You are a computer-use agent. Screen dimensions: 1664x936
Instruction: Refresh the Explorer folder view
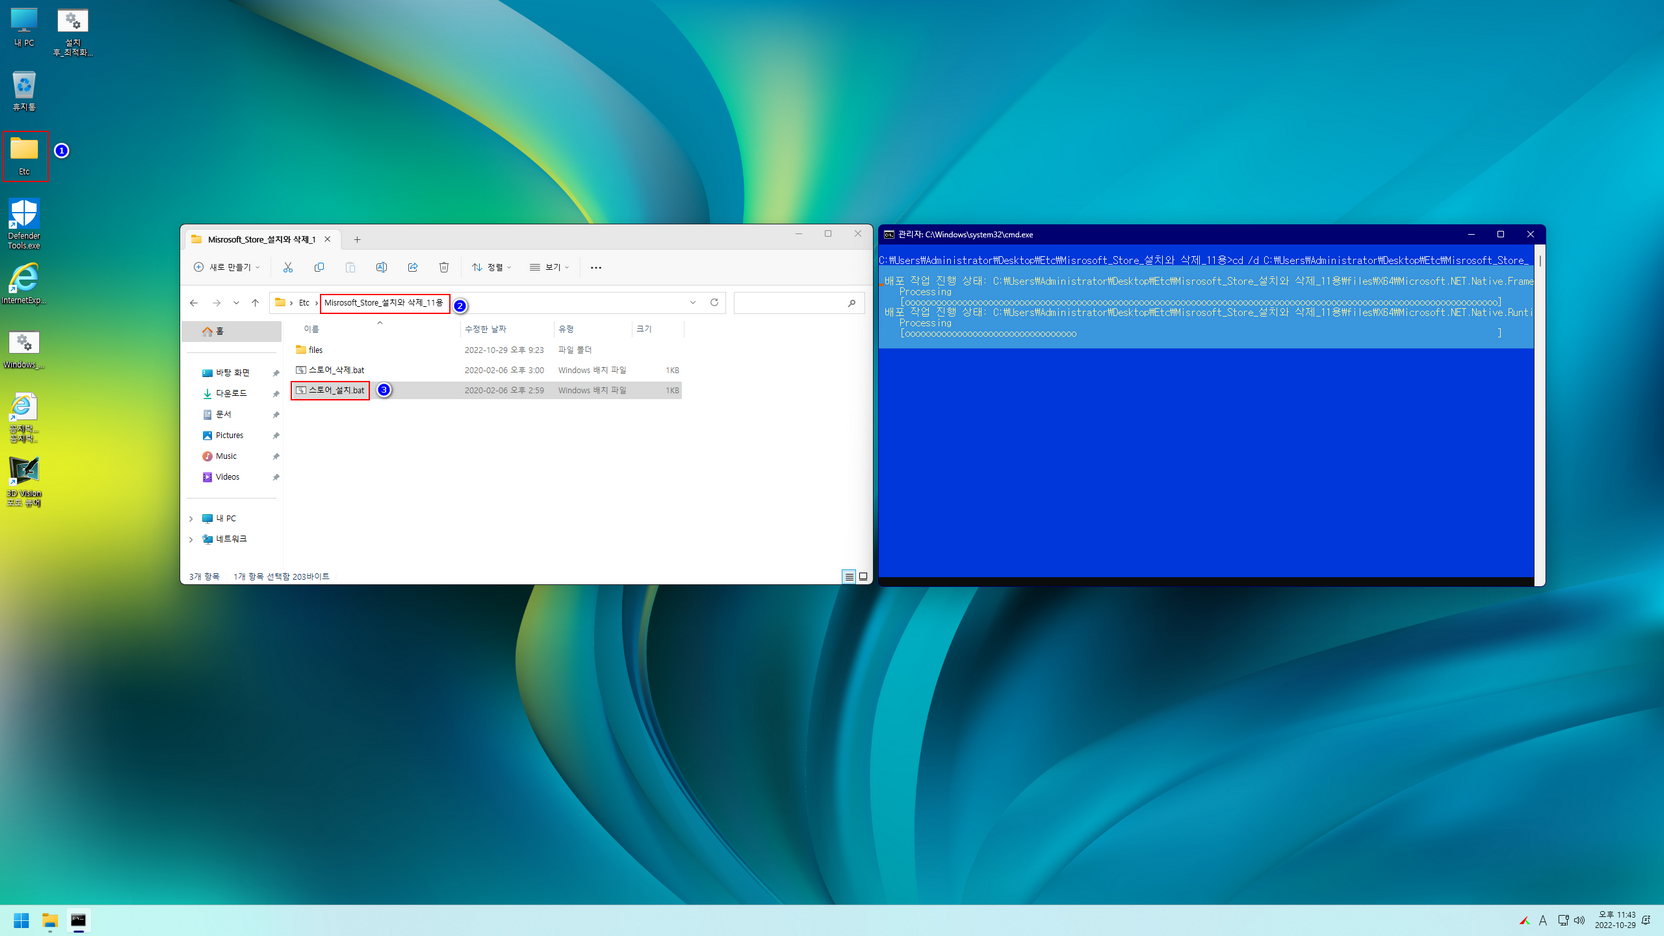(x=714, y=303)
